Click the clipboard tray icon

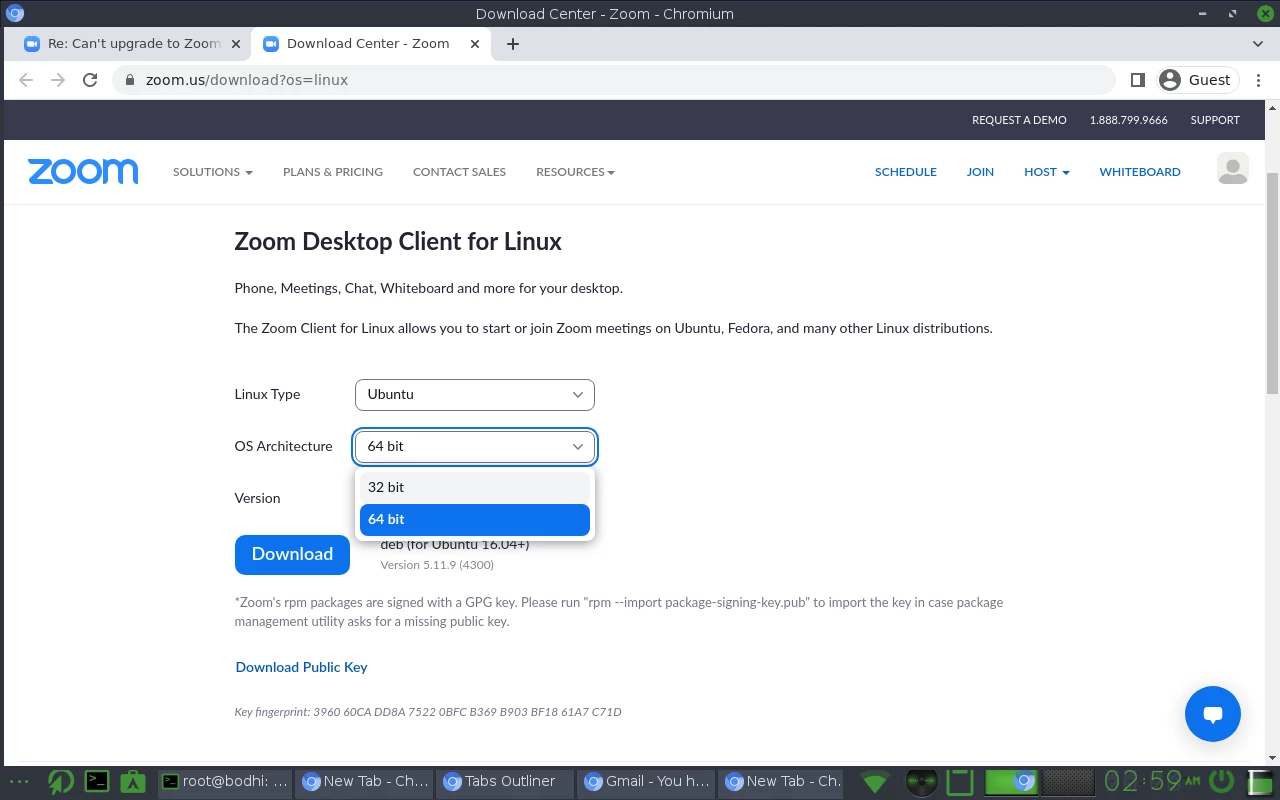pyautogui.click(x=960, y=781)
